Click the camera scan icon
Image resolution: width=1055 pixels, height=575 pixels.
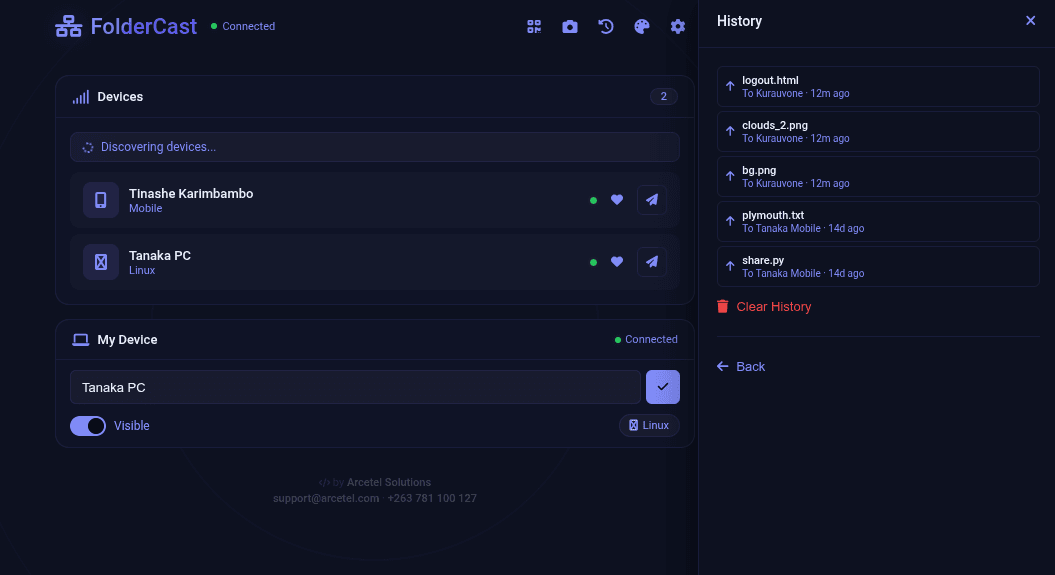tap(570, 26)
